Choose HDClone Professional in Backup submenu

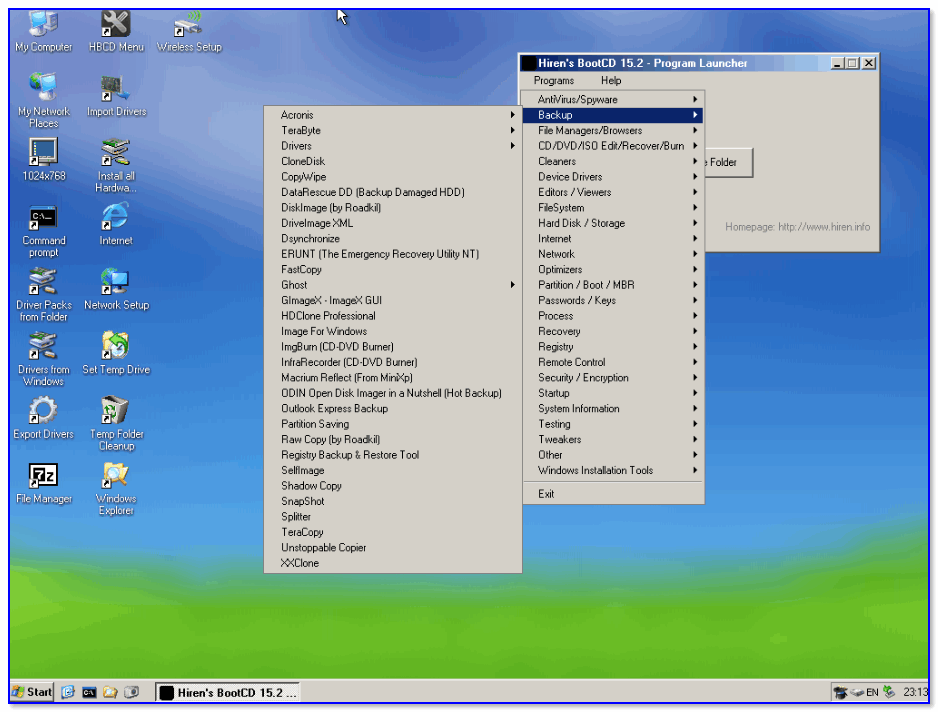point(328,316)
